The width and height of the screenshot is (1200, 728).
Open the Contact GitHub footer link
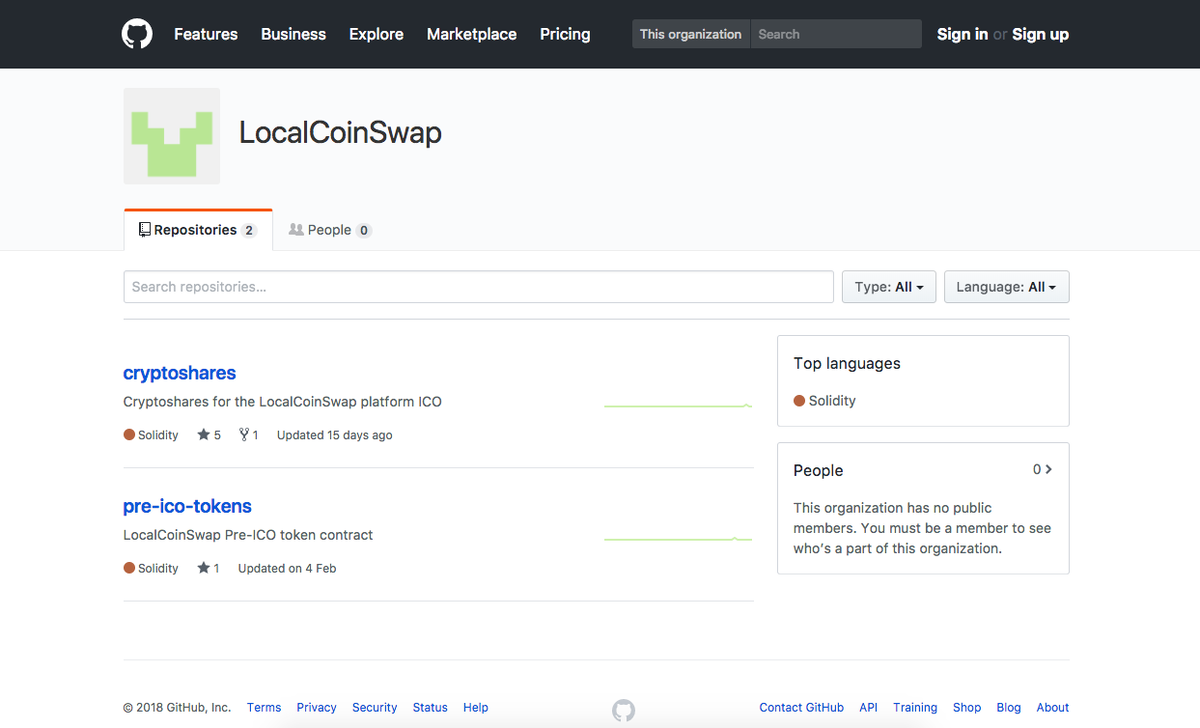coord(801,707)
